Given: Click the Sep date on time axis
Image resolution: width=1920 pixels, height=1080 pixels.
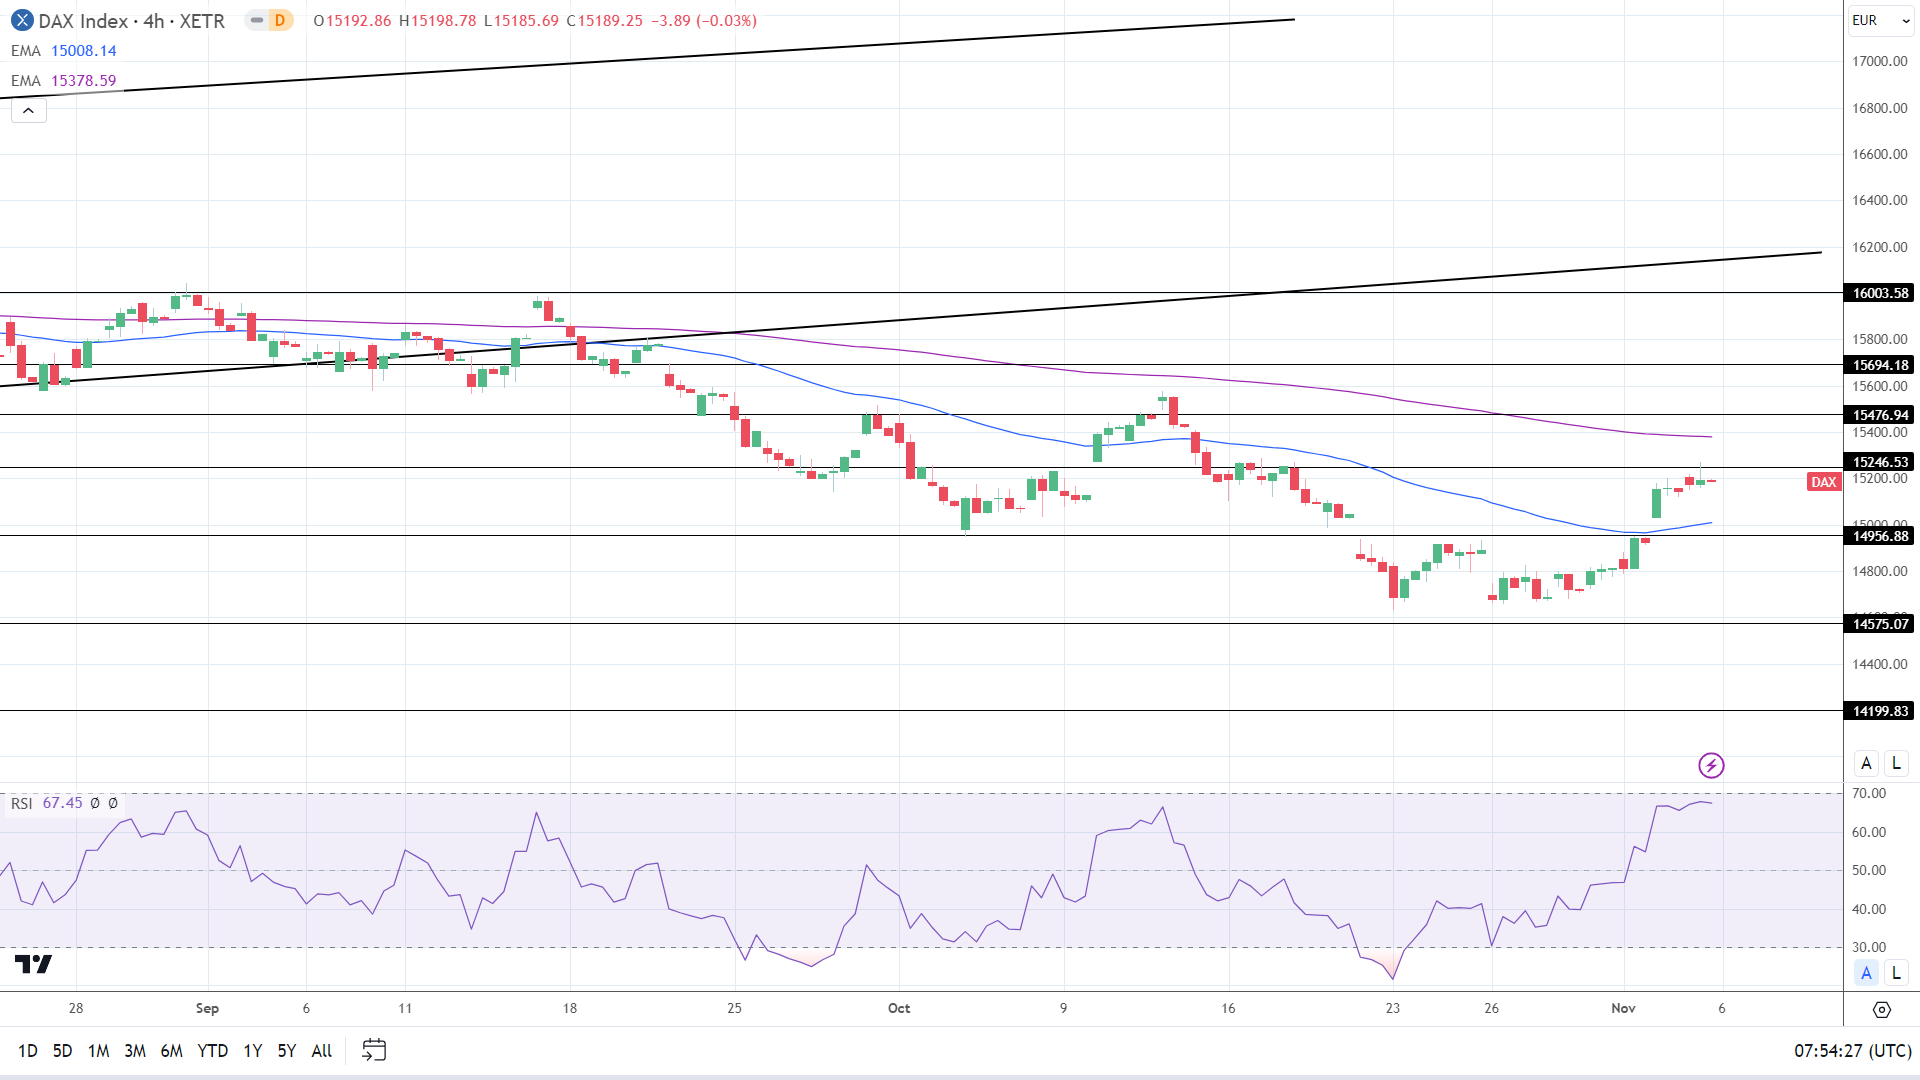Looking at the screenshot, I should tap(207, 1008).
